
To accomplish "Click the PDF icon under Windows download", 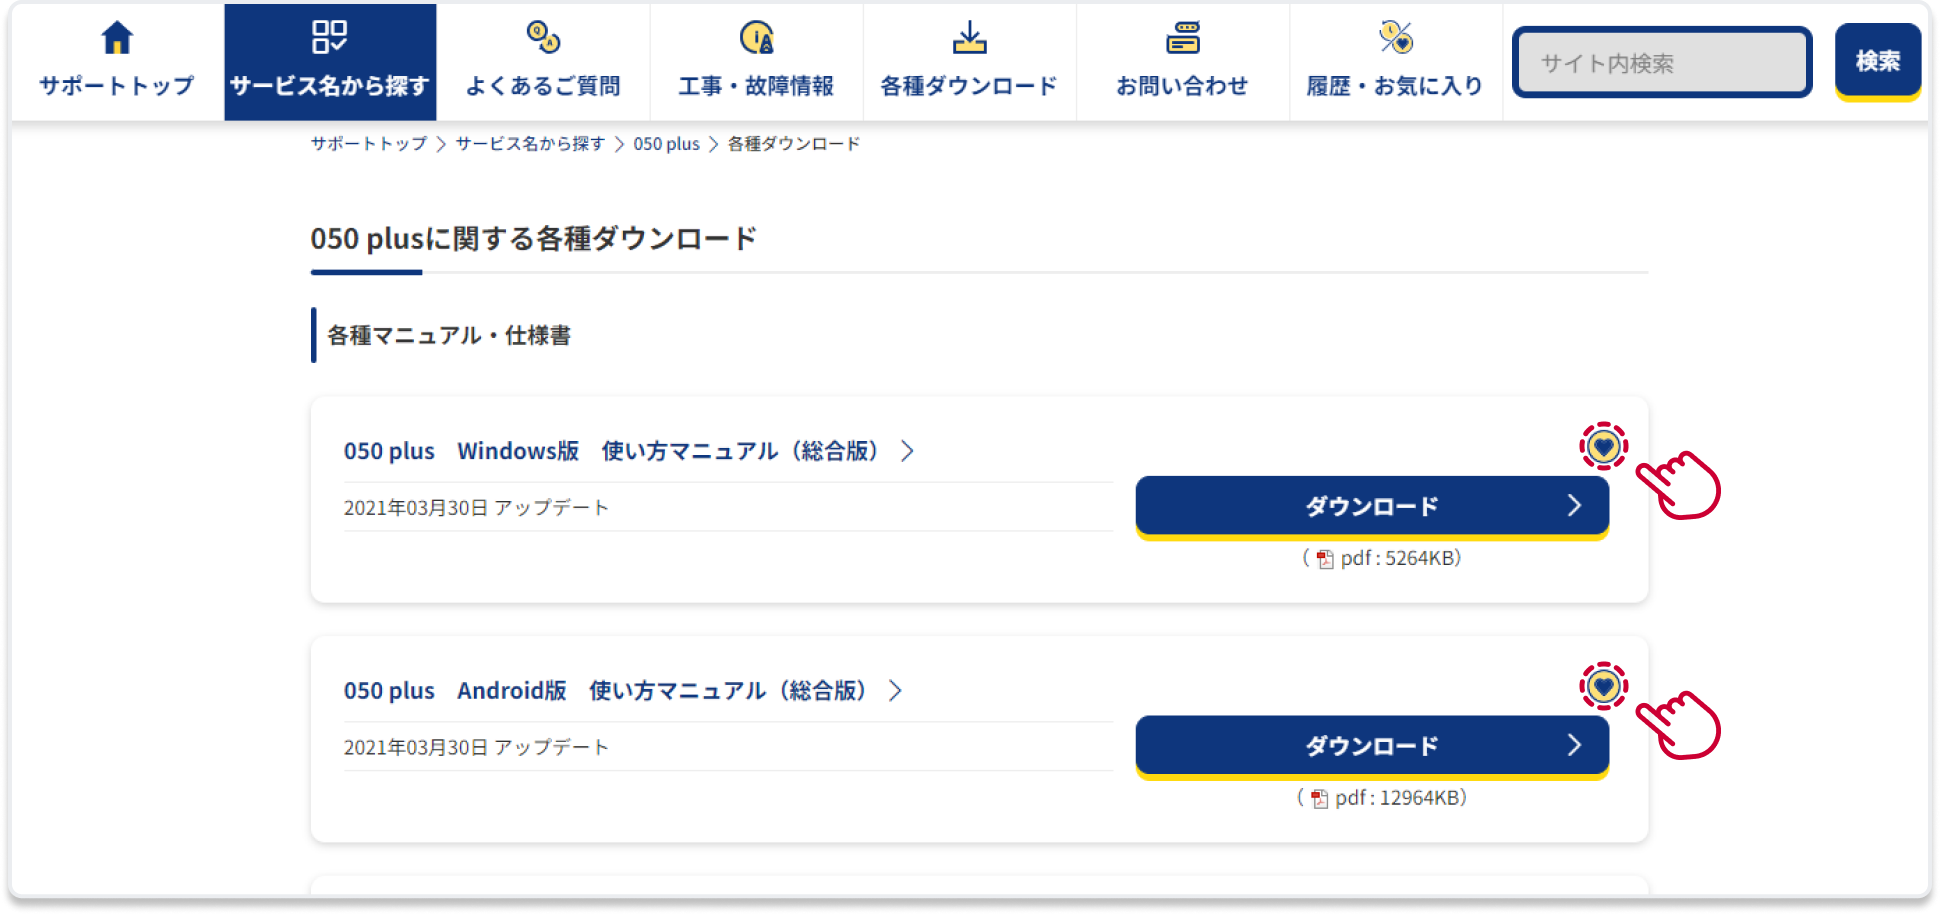I will click(x=1325, y=559).
